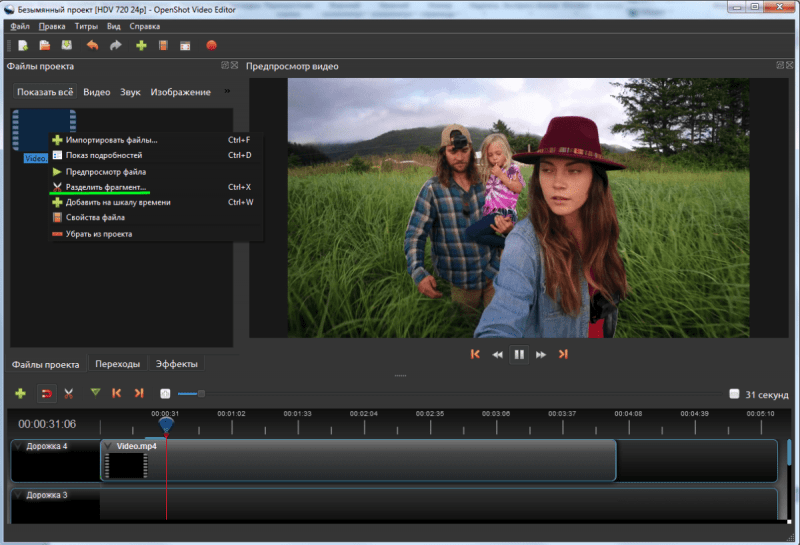Click the blue playhead marker on the ruler
The width and height of the screenshot is (800, 545).
[x=166, y=425]
